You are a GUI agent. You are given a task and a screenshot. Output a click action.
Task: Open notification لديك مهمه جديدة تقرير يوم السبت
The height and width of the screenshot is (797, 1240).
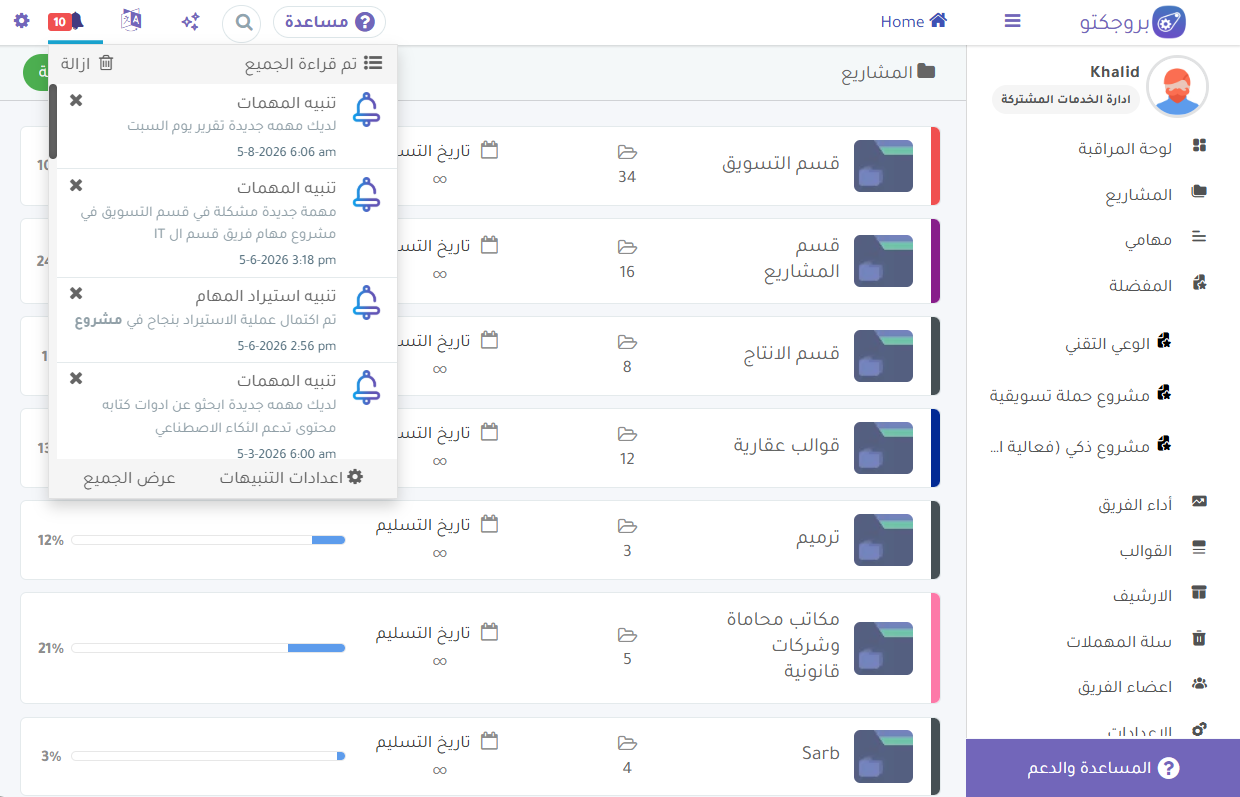coord(232,127)
